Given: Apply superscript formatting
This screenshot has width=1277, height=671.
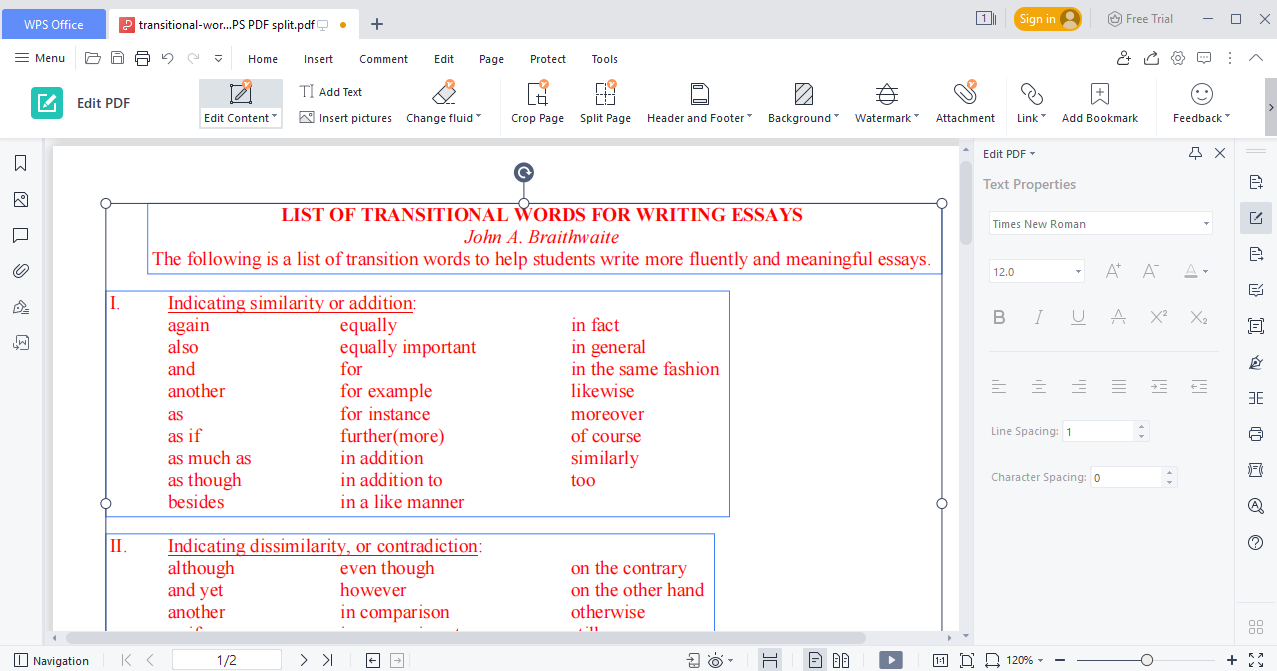Looking at the screenshot, I should point(1159,317).
